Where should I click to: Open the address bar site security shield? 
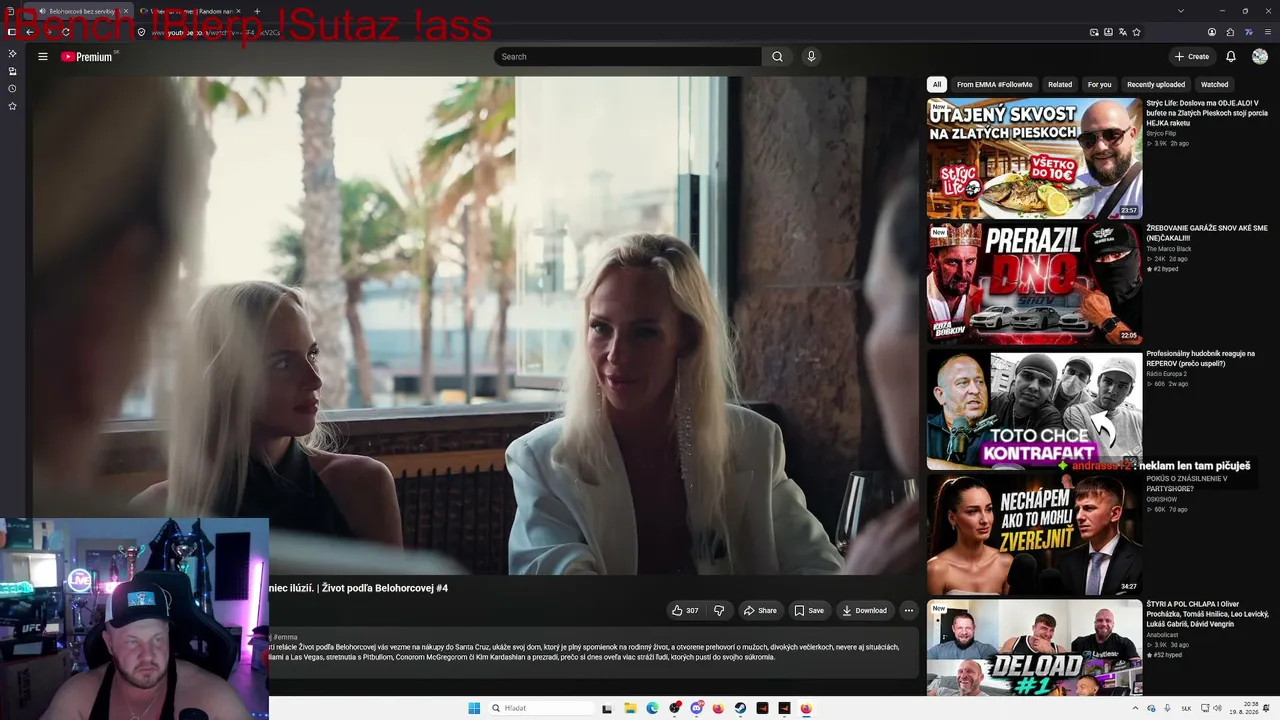[x=141, y=32]
